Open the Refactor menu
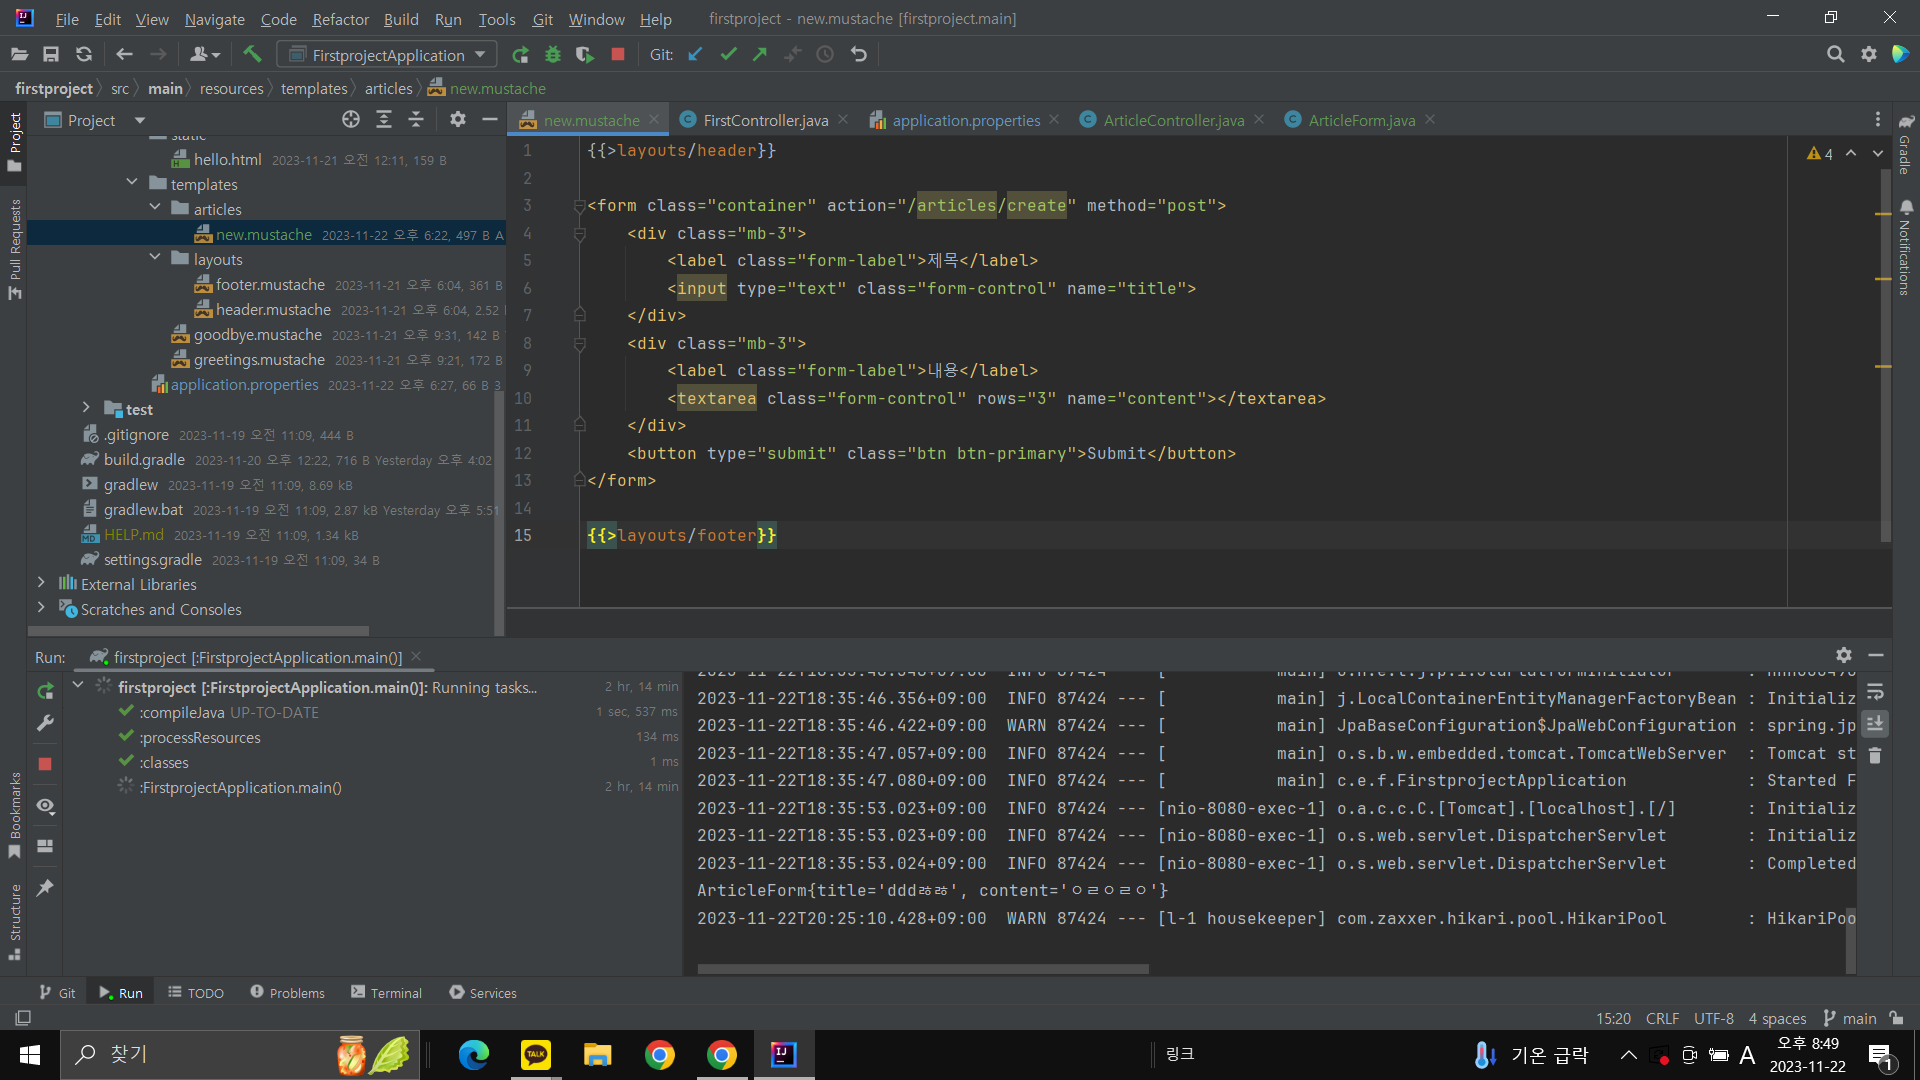 pos(340,19)
